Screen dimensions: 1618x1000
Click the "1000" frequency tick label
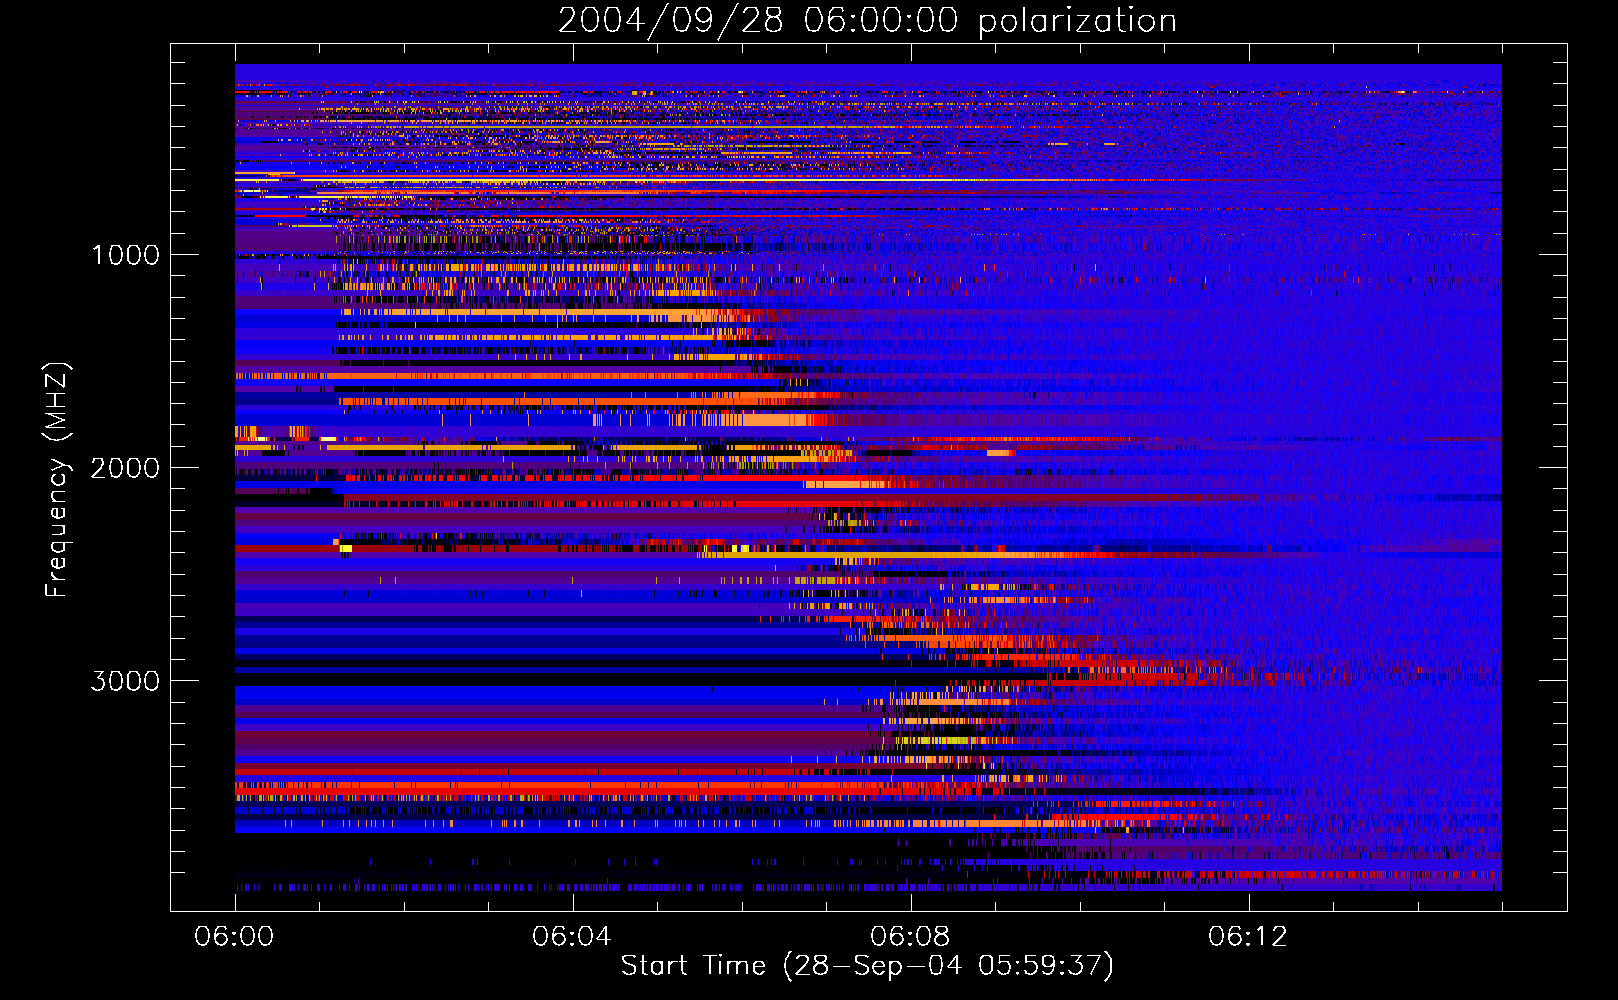[x=125, y=255]
